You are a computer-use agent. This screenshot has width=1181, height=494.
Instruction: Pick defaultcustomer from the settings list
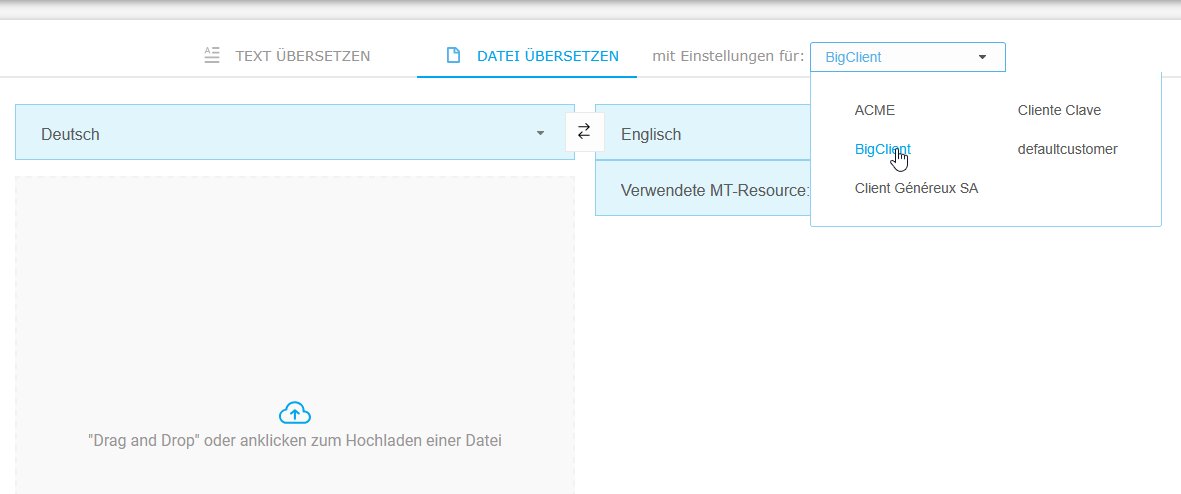tap(1067, 149)
